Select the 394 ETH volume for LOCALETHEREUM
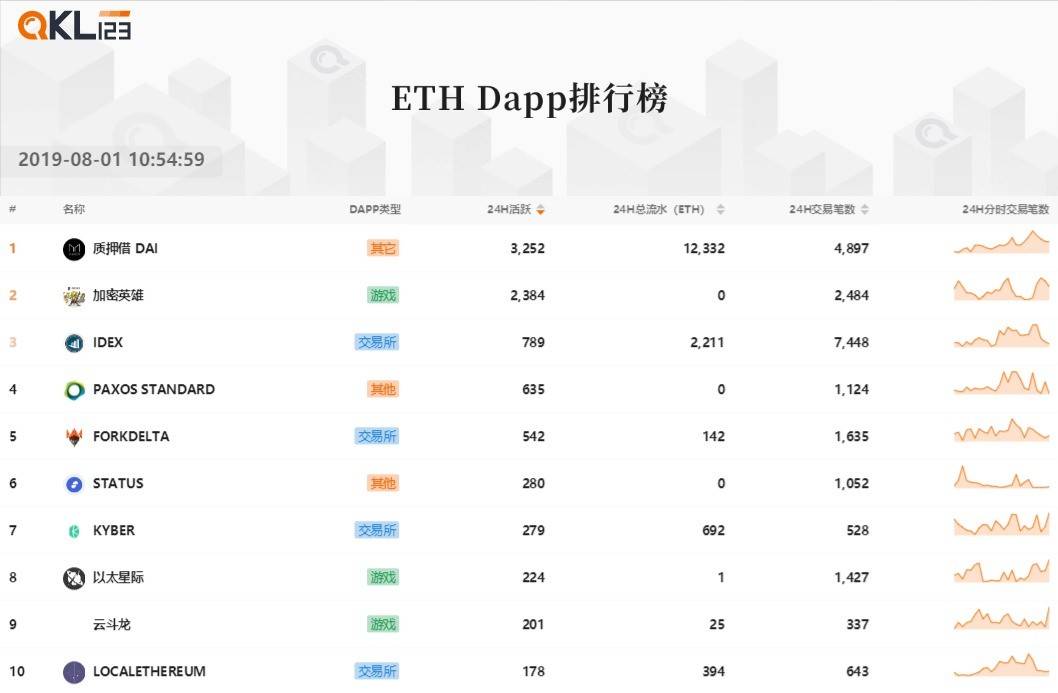Screen dimensions: 1058x693 click(x=713, y=671)
